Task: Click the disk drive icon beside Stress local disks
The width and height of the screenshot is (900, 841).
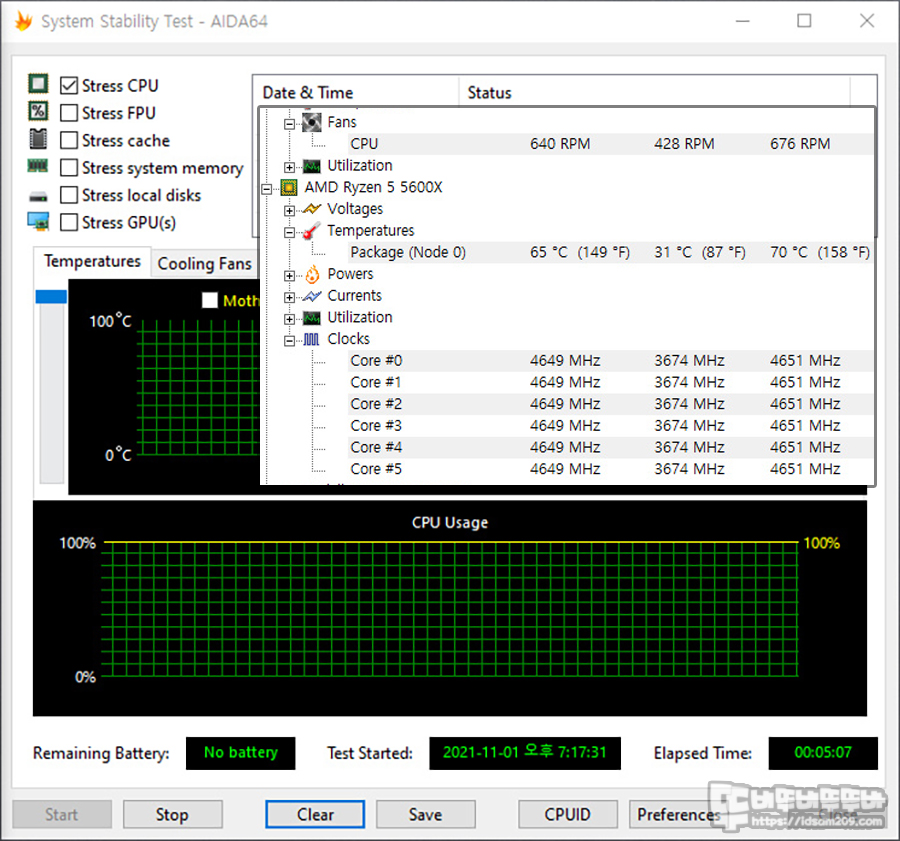Action: [38, 197]
